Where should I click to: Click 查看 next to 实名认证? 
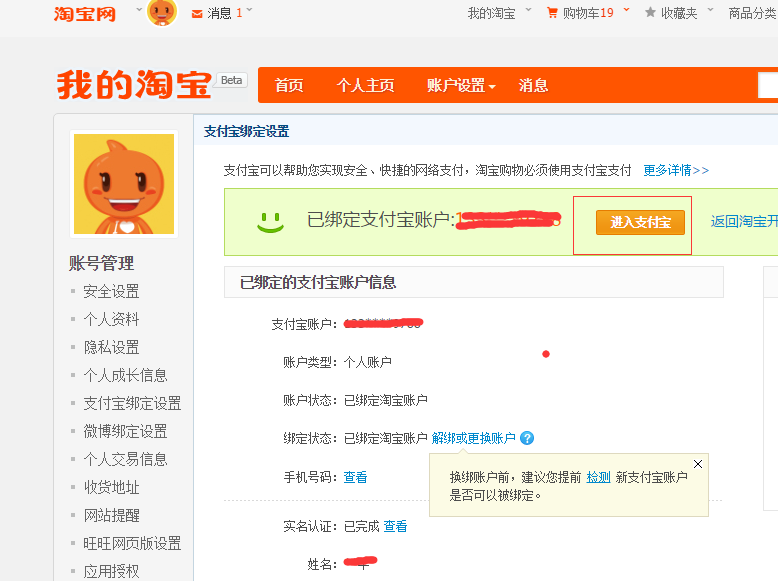395,526
